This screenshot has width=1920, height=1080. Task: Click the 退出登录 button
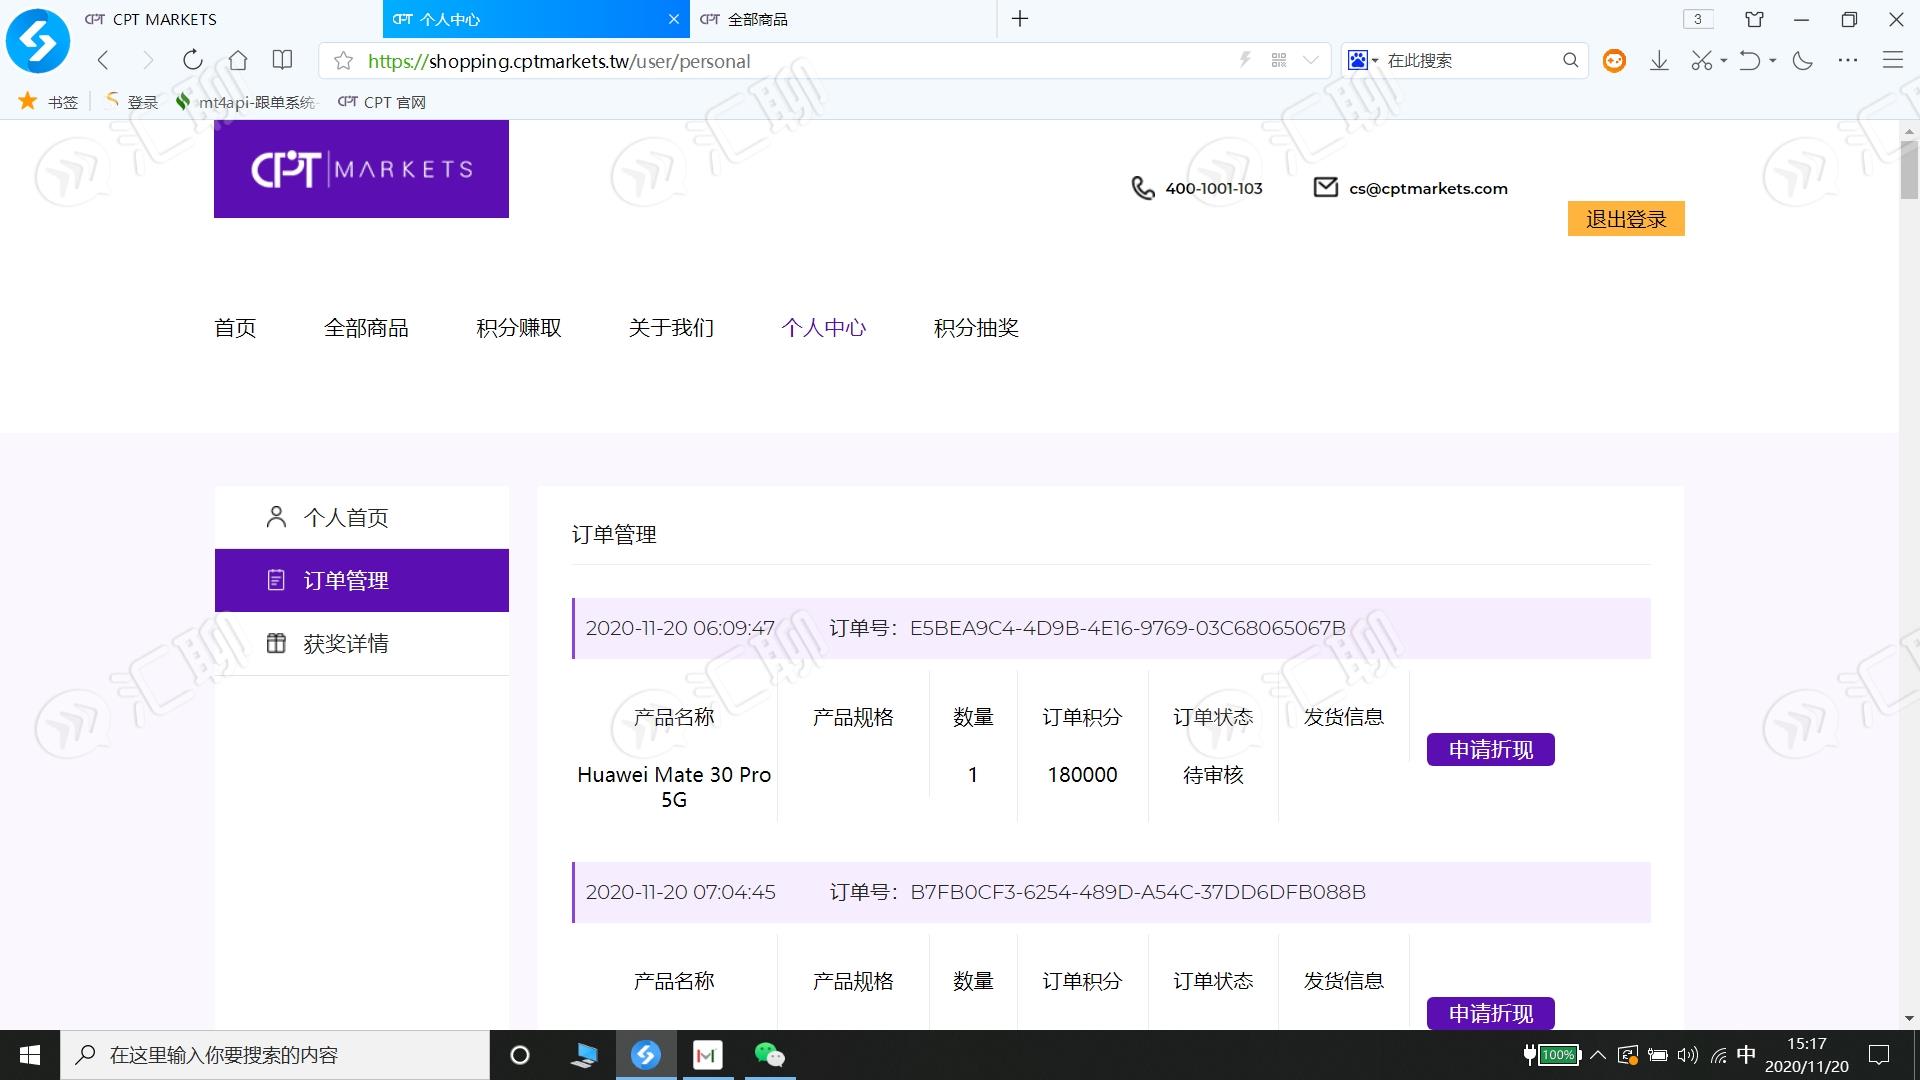coord(1626,219)
